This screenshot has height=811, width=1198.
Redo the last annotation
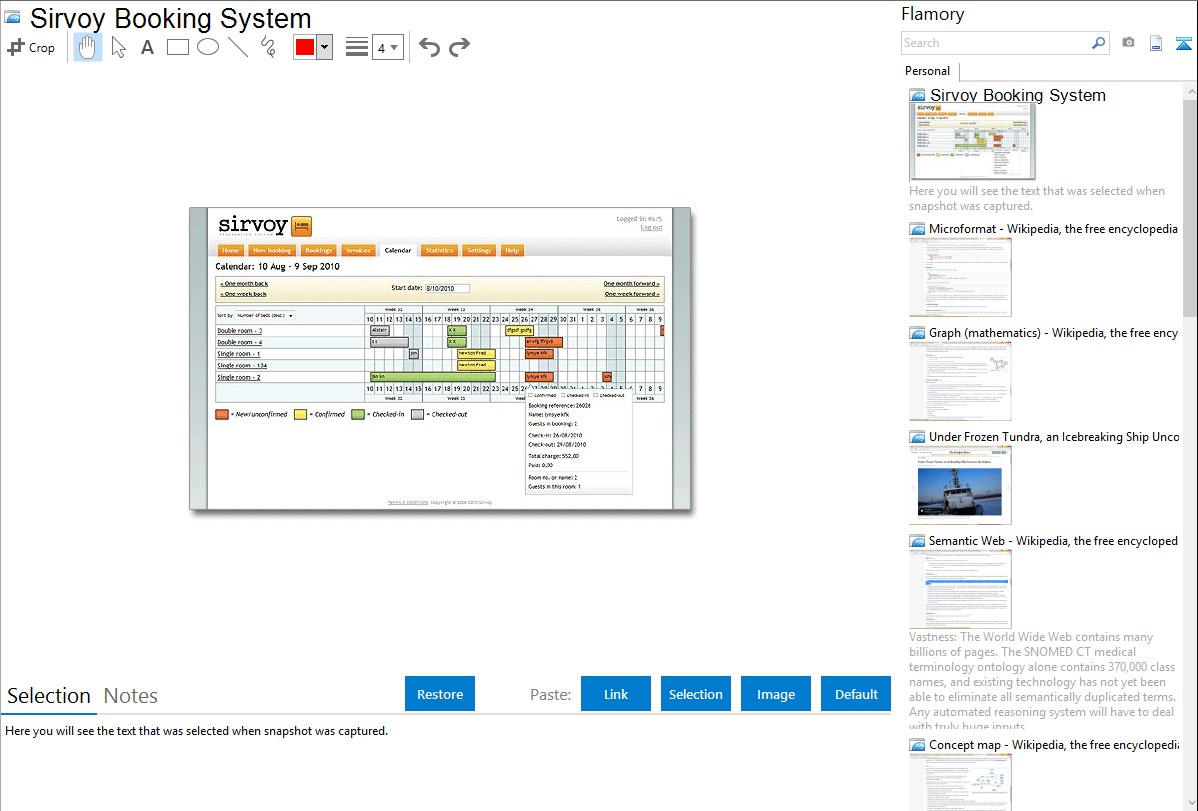[x=459, y=47]
